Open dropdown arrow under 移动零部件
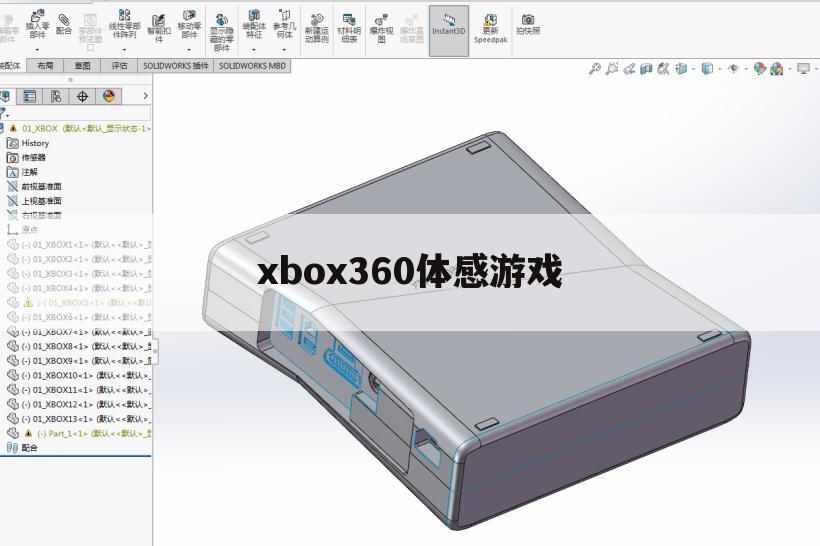 pos(189,50)
